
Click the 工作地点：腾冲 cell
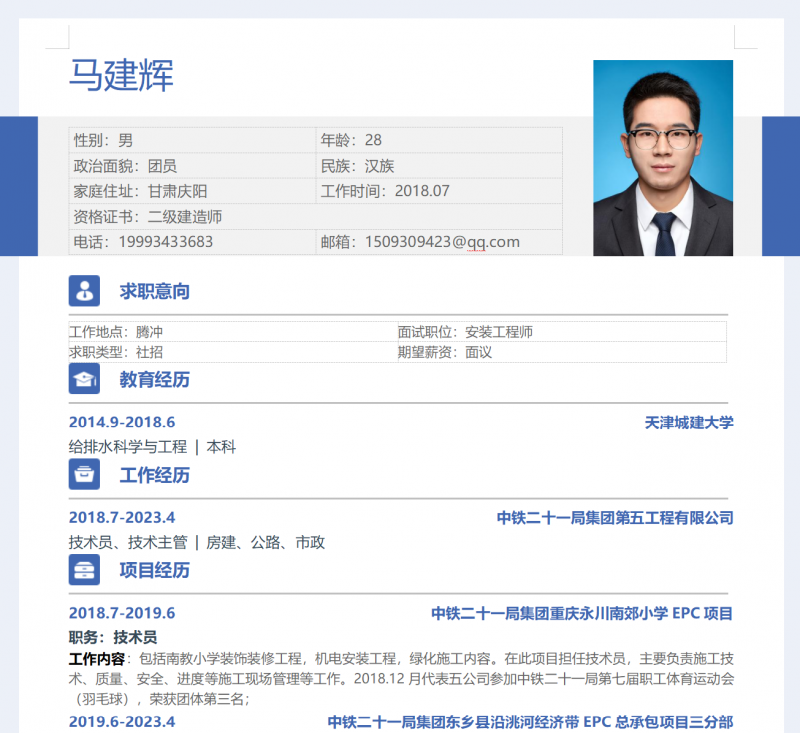point(231,332)
